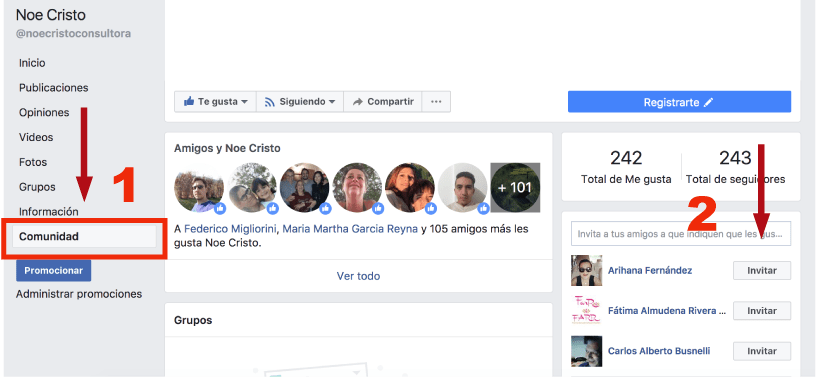Image resolution: width=819 pixels, height=377 pixels.
Task: Open the +101 more friends thumbnail
Action: [x=515, y=187]
